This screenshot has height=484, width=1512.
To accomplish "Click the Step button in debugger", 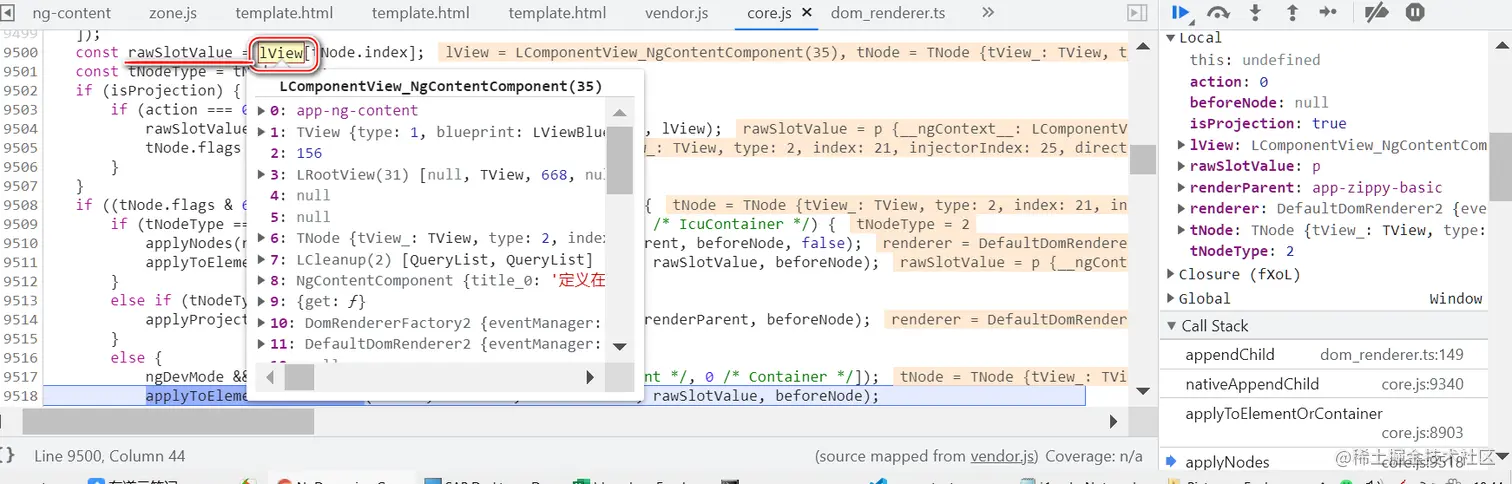I will pos(1328,13).
